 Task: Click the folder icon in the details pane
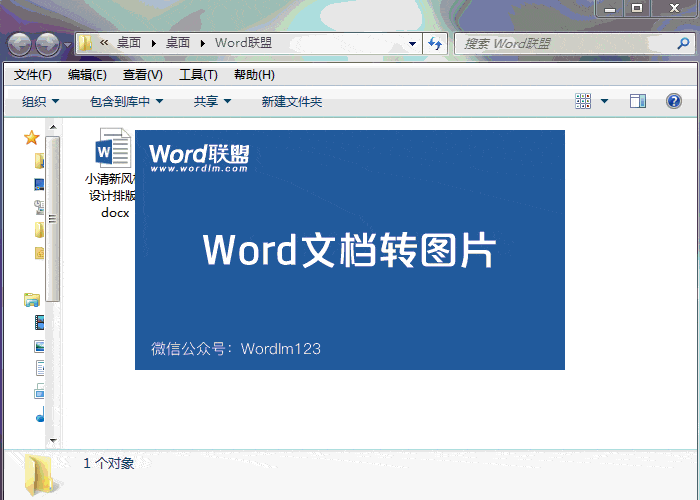(40, 475)
